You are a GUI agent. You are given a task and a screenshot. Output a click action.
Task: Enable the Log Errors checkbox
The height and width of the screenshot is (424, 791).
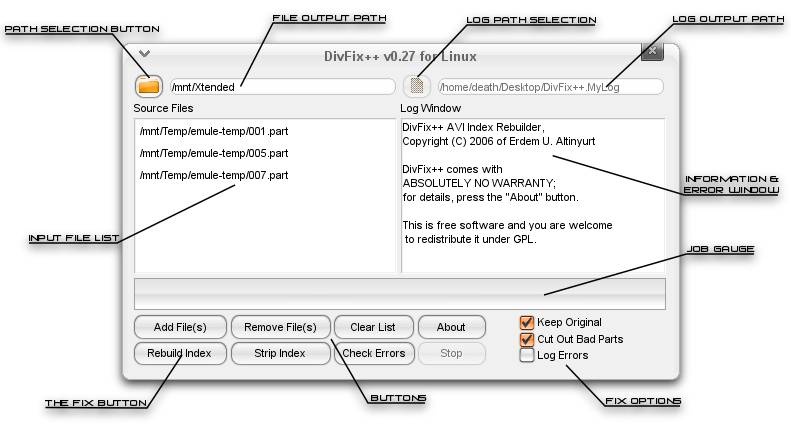[527, 355]
